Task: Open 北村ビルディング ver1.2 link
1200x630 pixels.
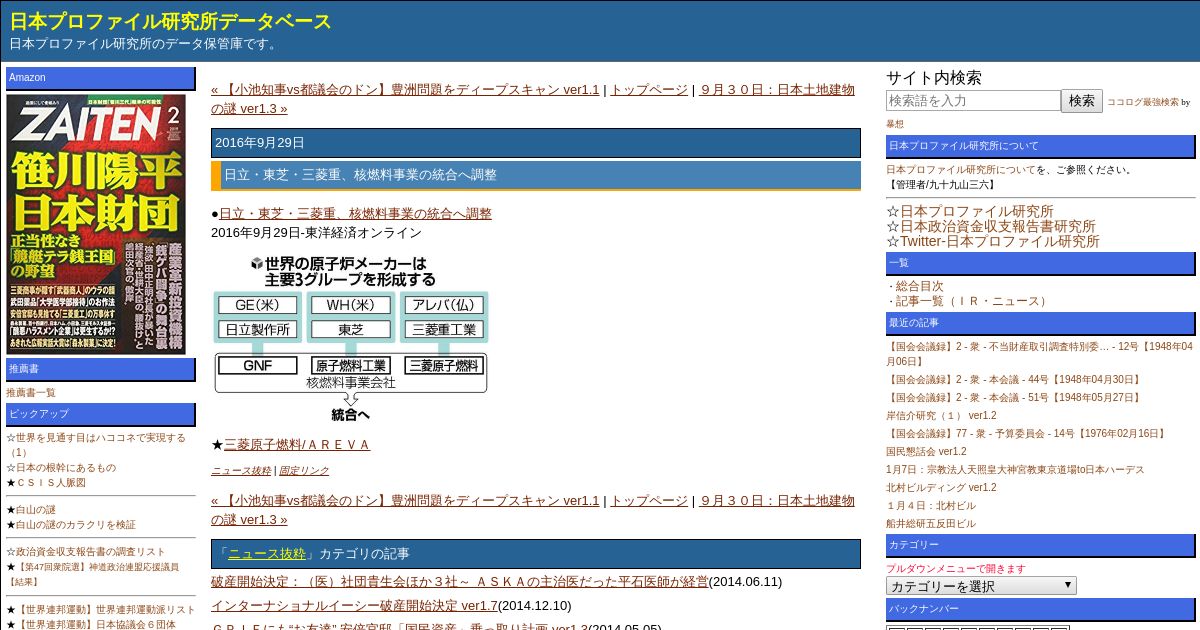Action: click(941, 488)
